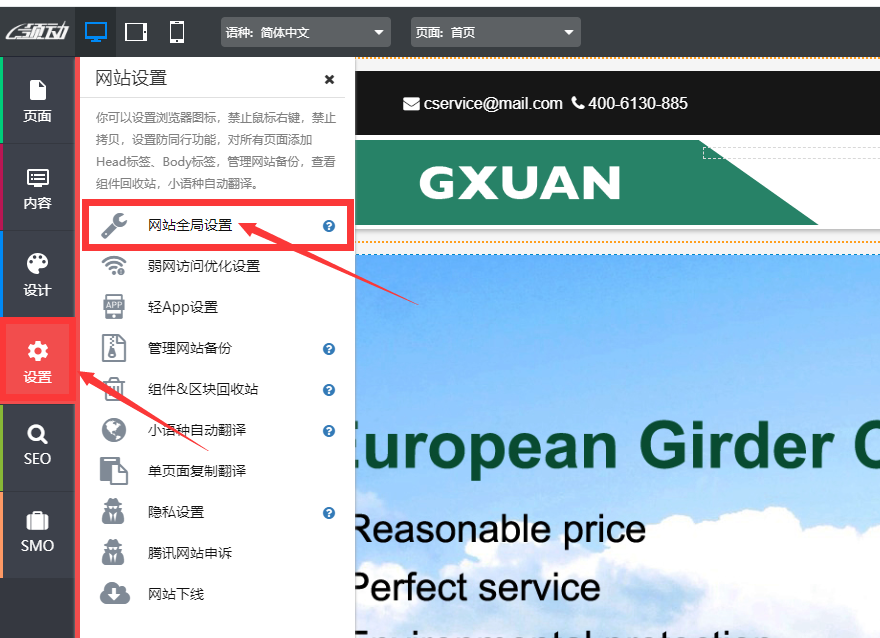Viewport: 880px width, 638px height.
Task: Open the 设计 palette tab
Action: 38,274
